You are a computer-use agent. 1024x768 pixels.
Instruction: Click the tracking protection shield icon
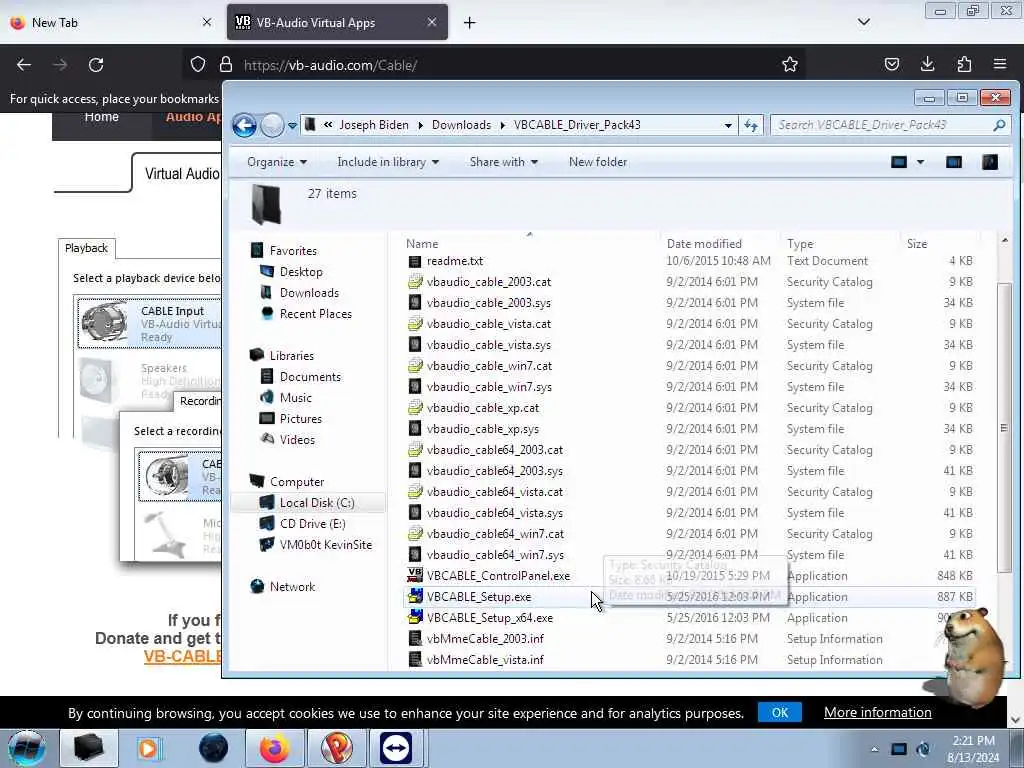click(x=198, y=64)
